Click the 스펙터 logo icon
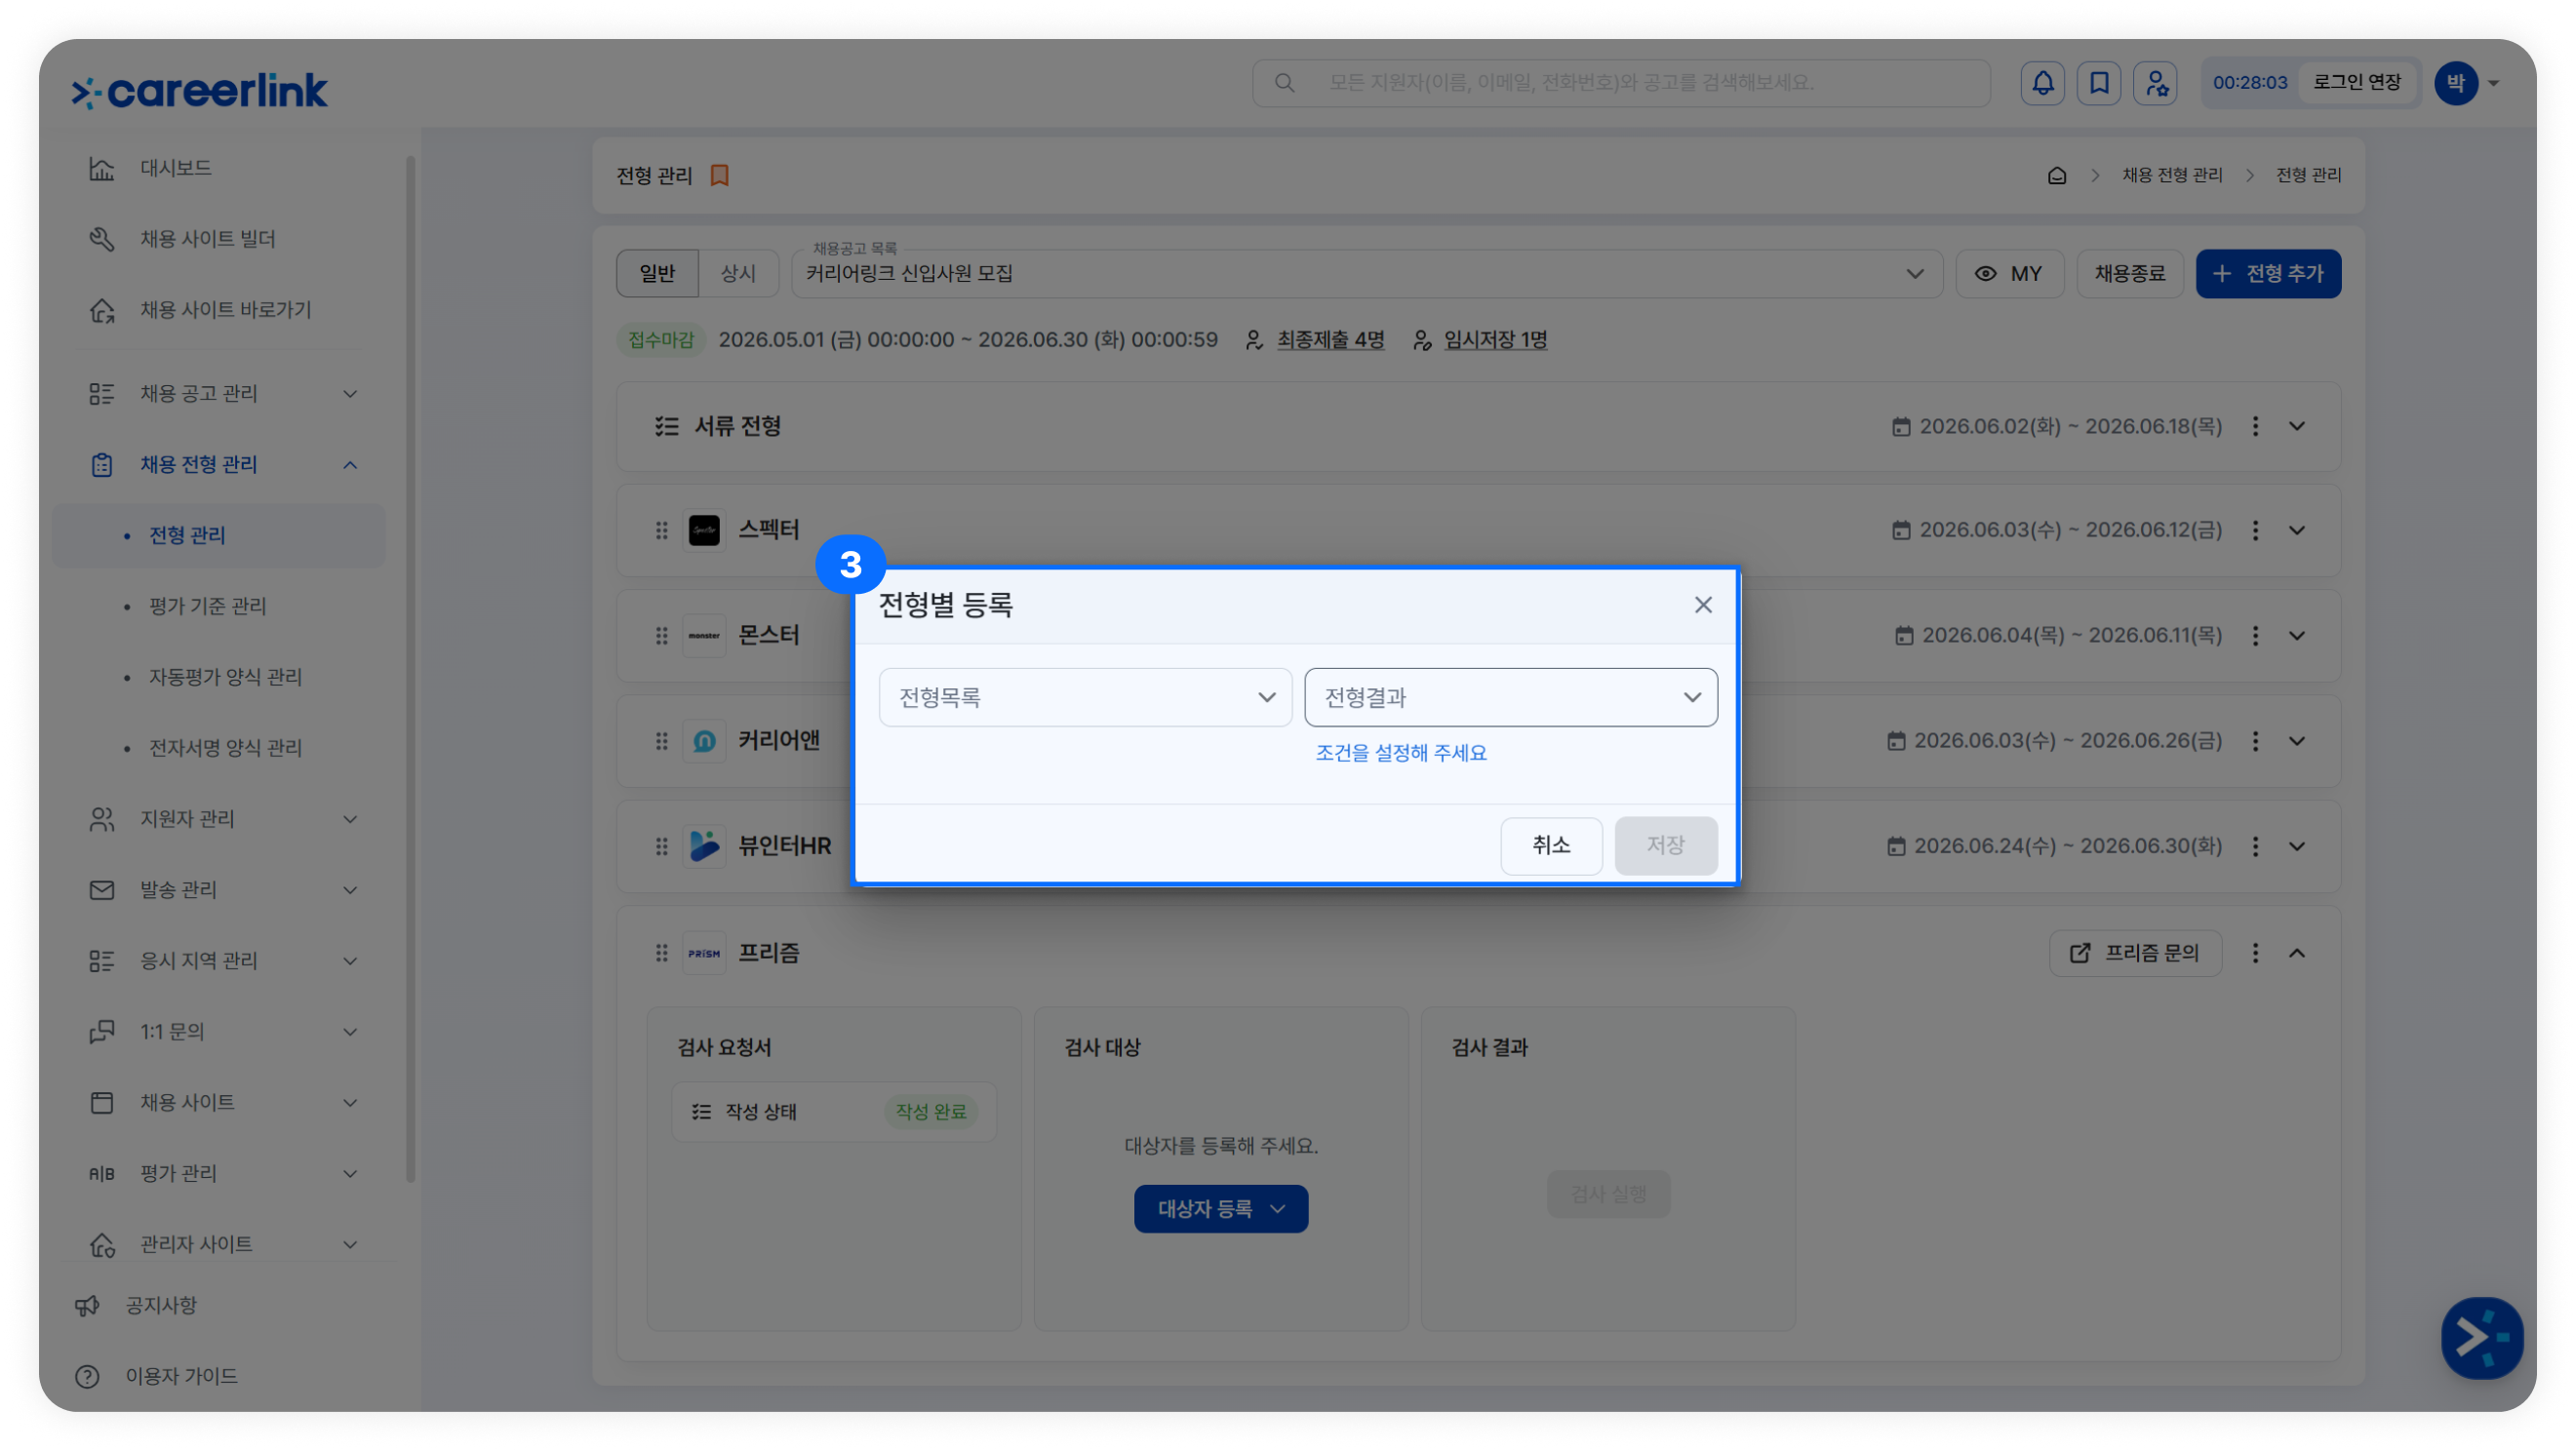The image size is (2576, 1451). (x=704, y=531)
